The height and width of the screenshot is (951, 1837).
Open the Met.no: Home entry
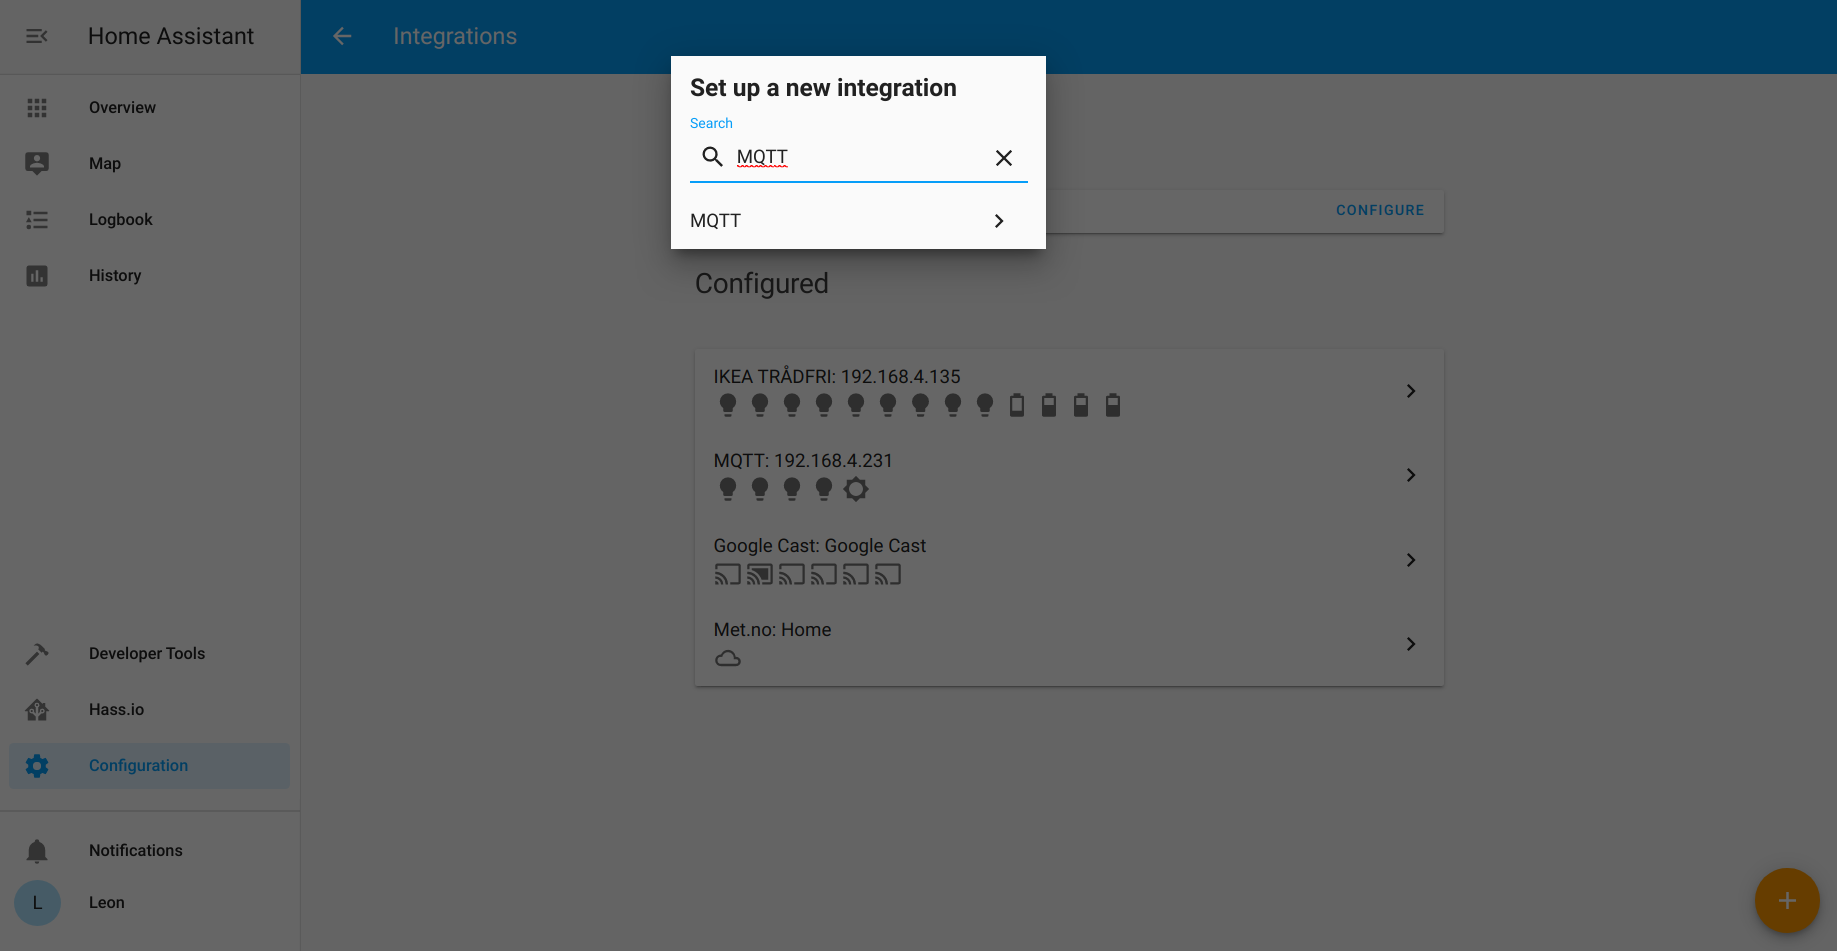(x=1069, y=644)
